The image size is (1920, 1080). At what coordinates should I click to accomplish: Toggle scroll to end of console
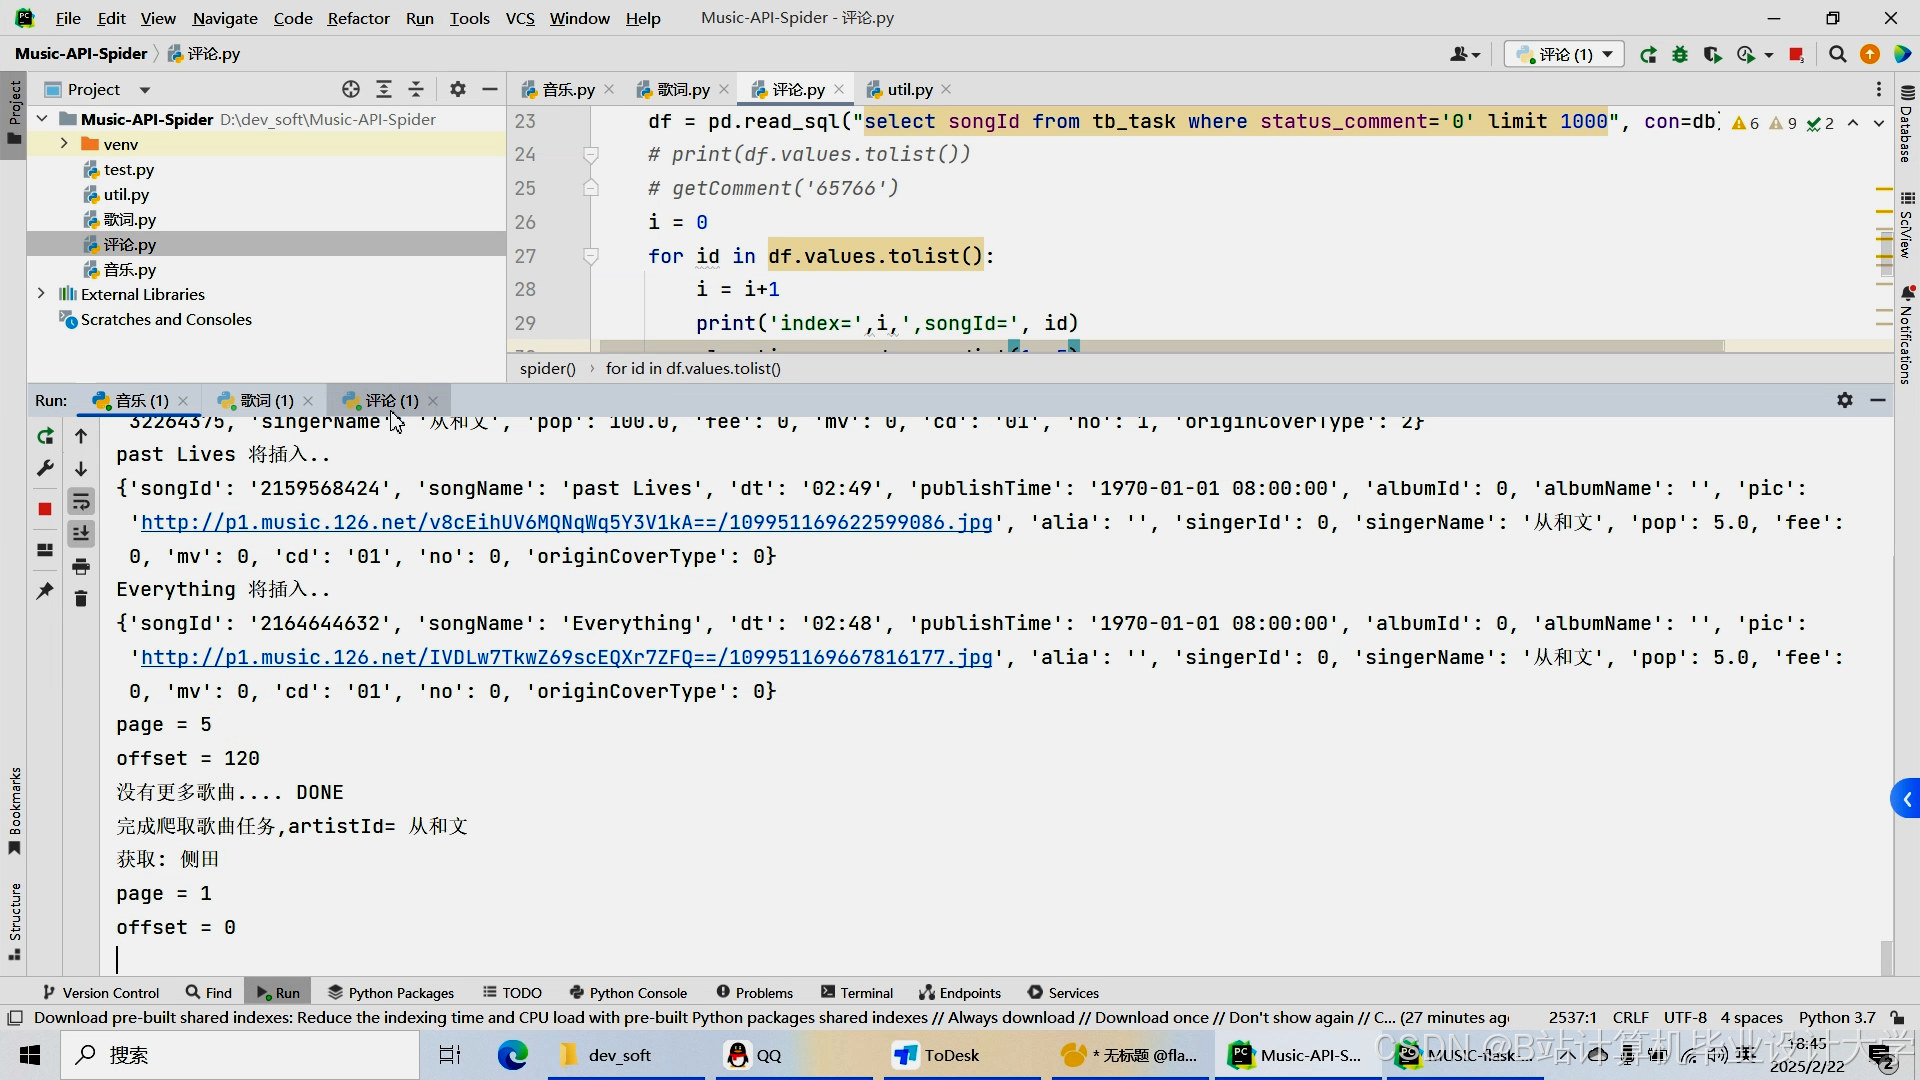(x=81, y=534)
